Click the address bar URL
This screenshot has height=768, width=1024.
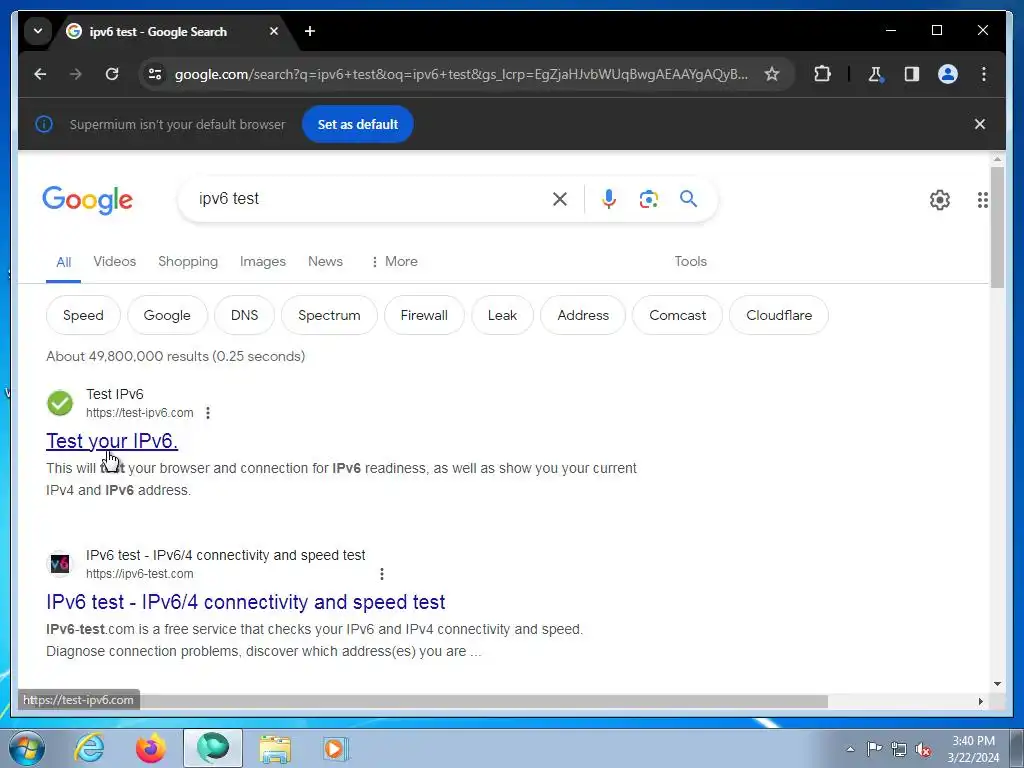tap(461, 74)
